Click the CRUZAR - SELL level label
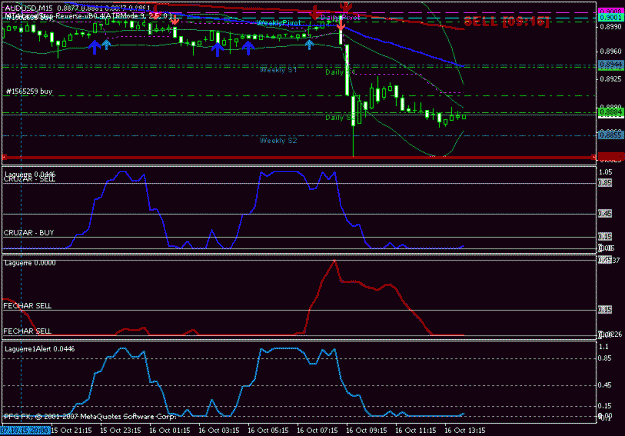Screen dimensions: 625x436 click(x=29, y=180)
